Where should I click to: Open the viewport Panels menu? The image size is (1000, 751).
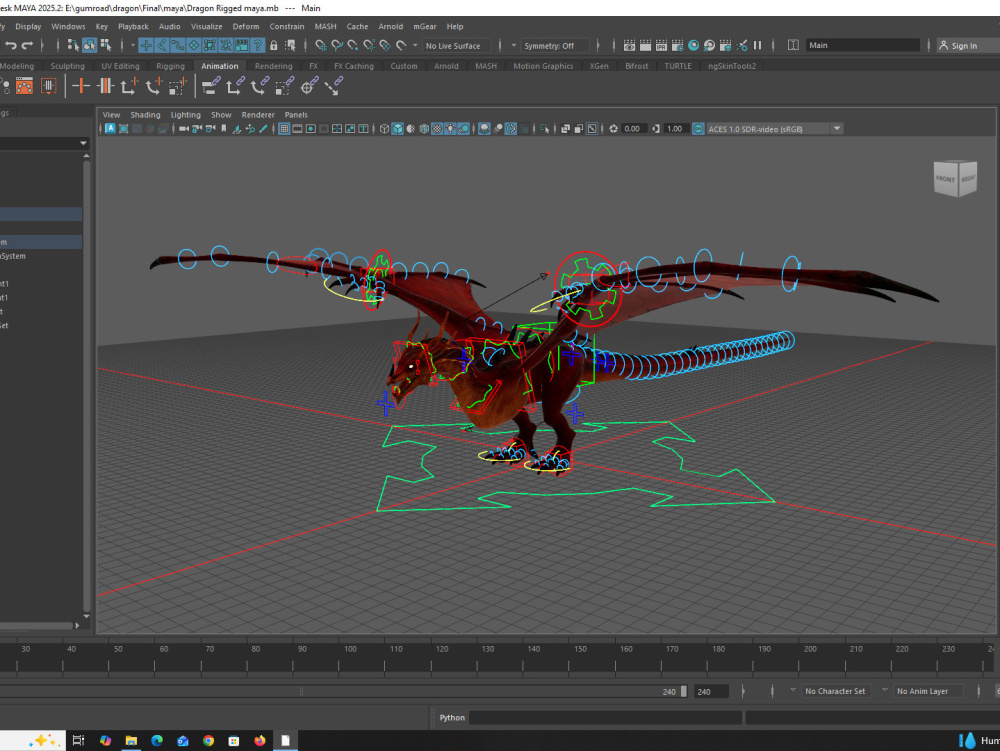click(x=296, y=115)
